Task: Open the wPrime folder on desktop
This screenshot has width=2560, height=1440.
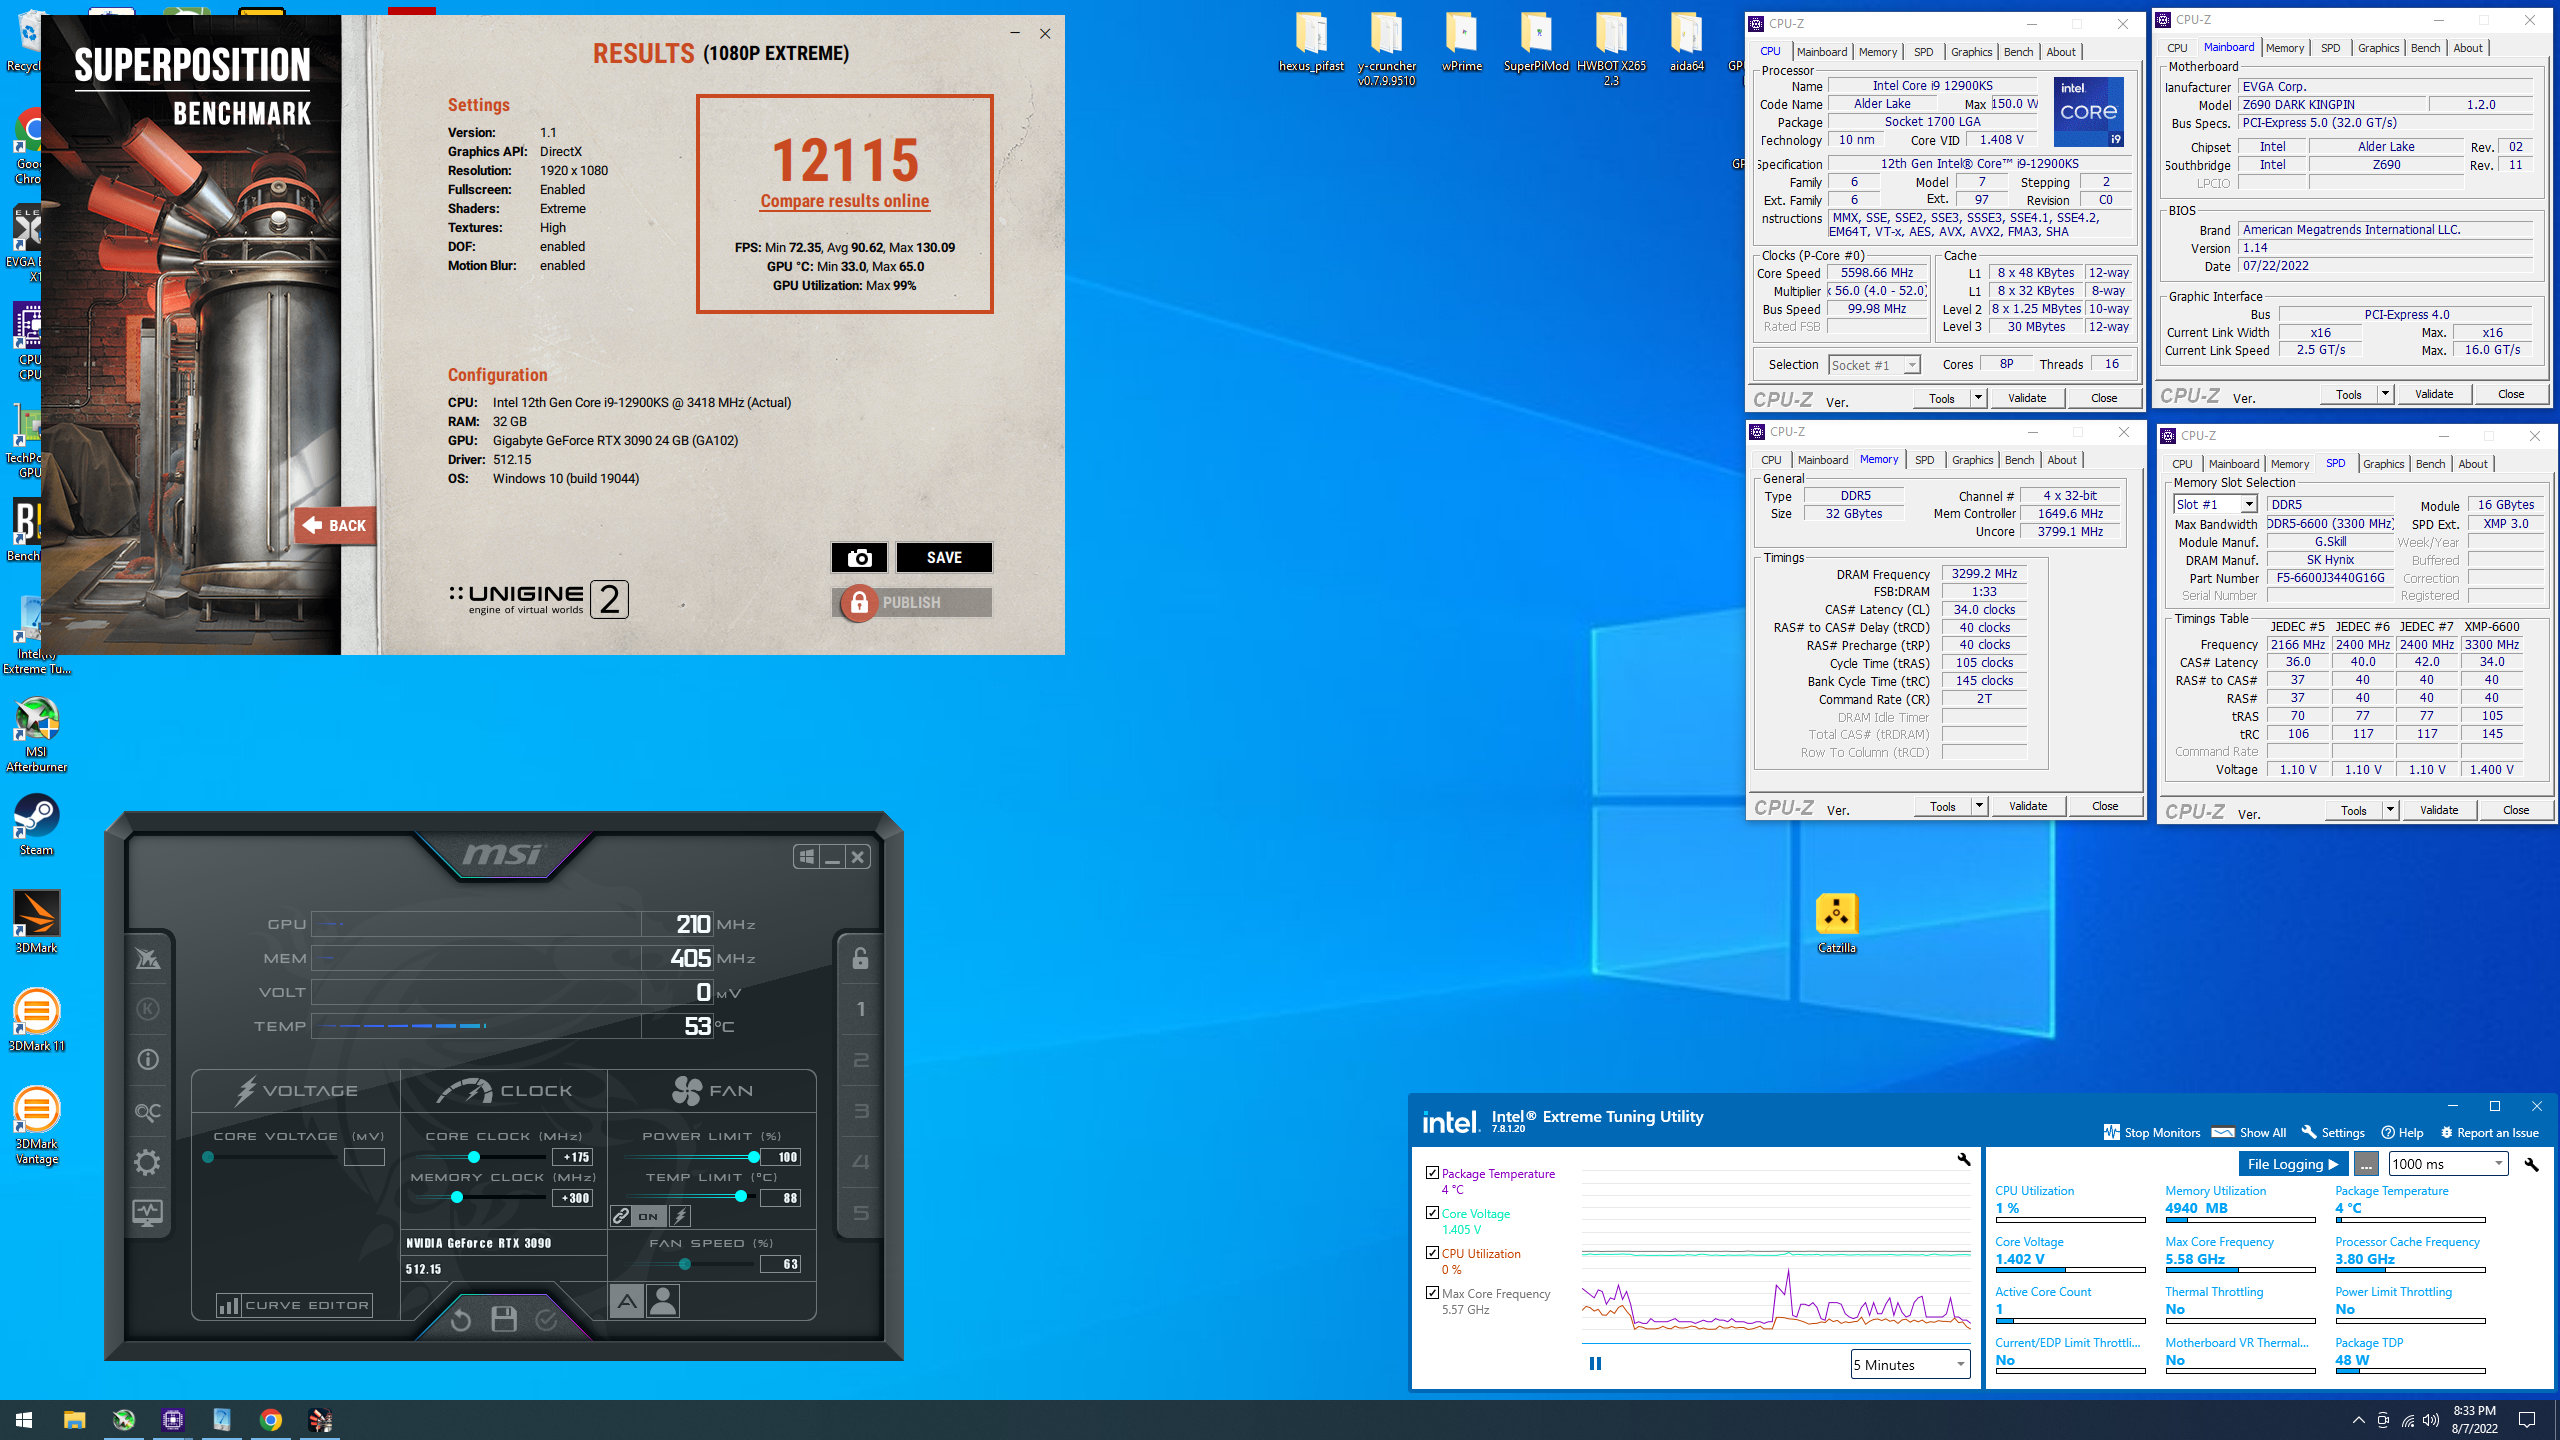Action: (x=1461, y=42)
